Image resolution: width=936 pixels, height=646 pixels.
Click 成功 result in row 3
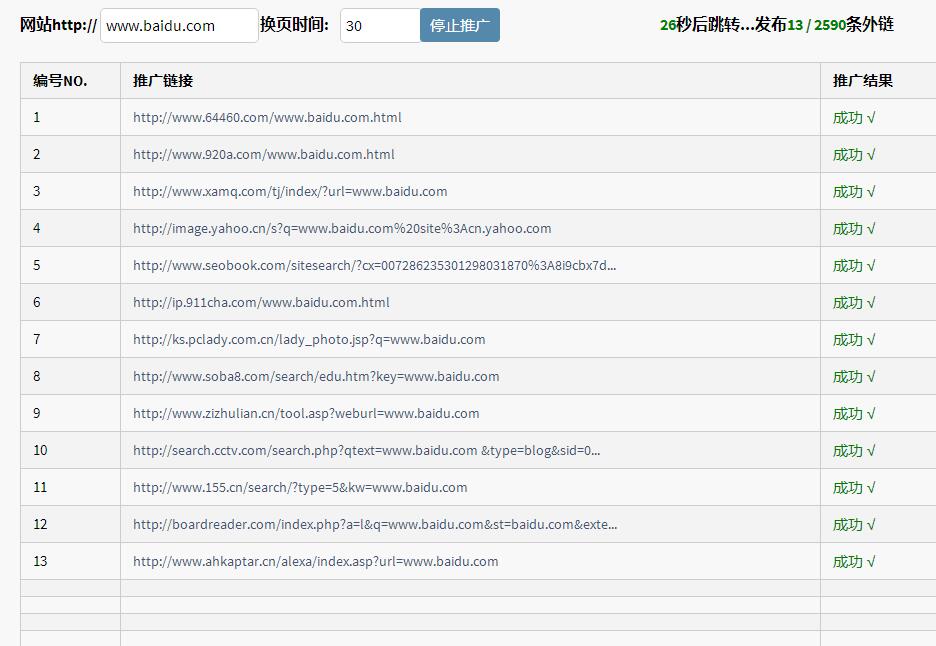click(x=854, y=192)
